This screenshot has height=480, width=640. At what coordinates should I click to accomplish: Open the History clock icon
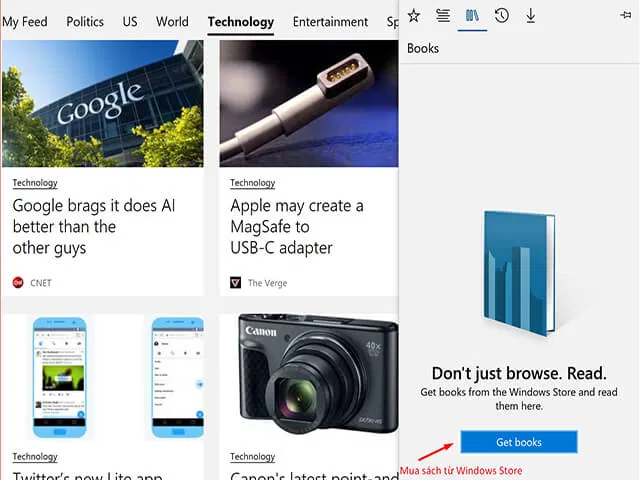[502, 16]
